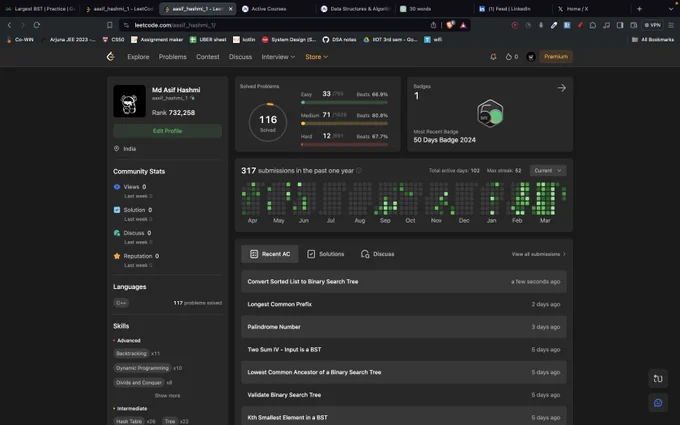The image size is (680, 425).
Task: Click the Easy solved progress bar
Action: click(x=344, y=103)
